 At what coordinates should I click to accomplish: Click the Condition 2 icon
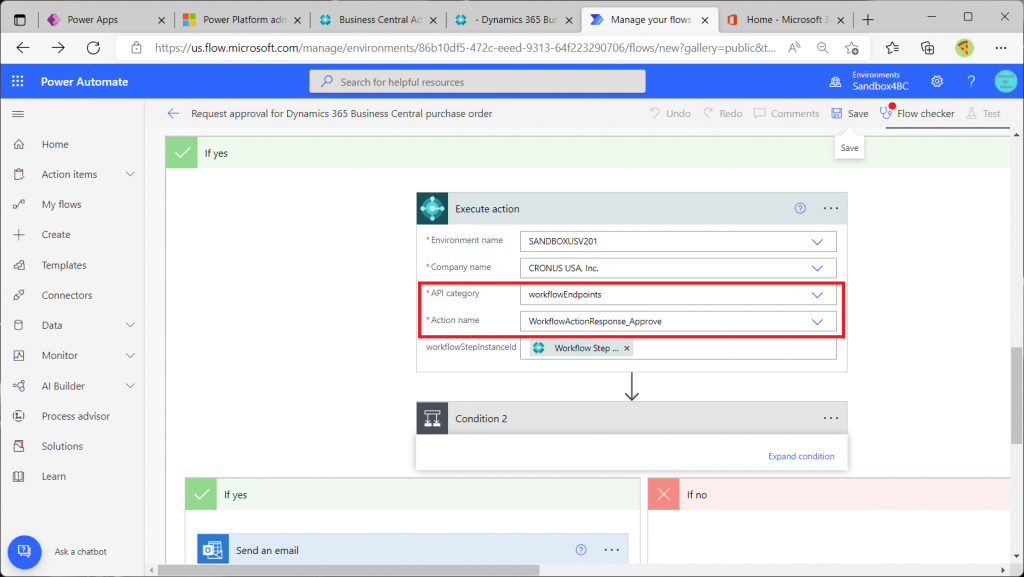(432, 418)
